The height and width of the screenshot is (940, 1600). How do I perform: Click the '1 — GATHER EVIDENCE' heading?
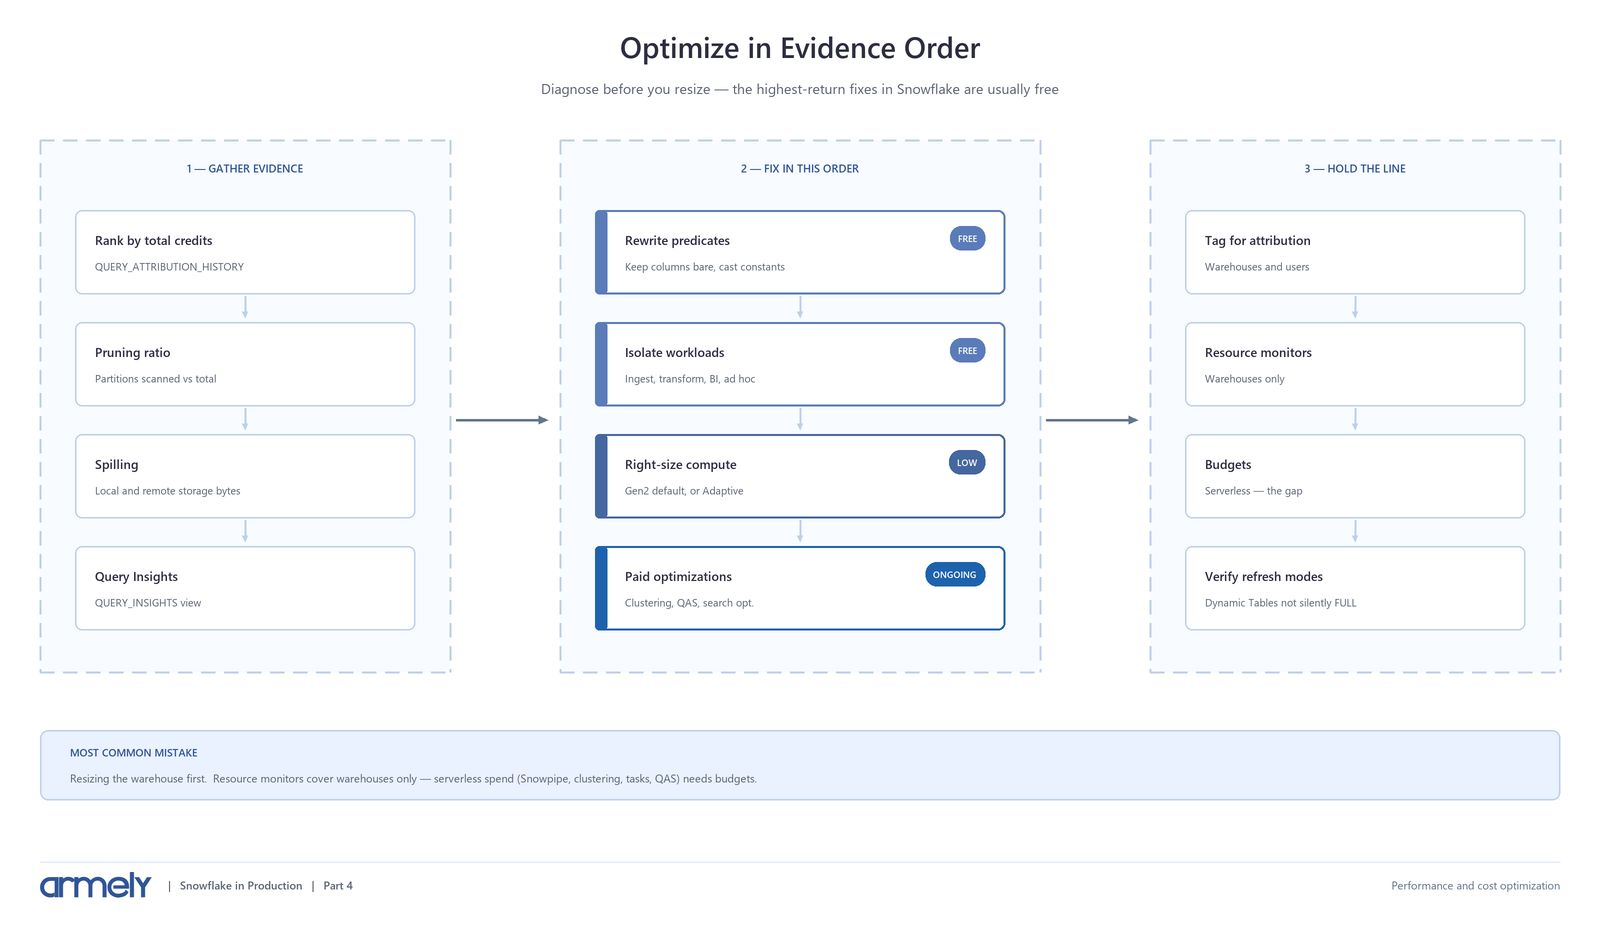[245, 169]
